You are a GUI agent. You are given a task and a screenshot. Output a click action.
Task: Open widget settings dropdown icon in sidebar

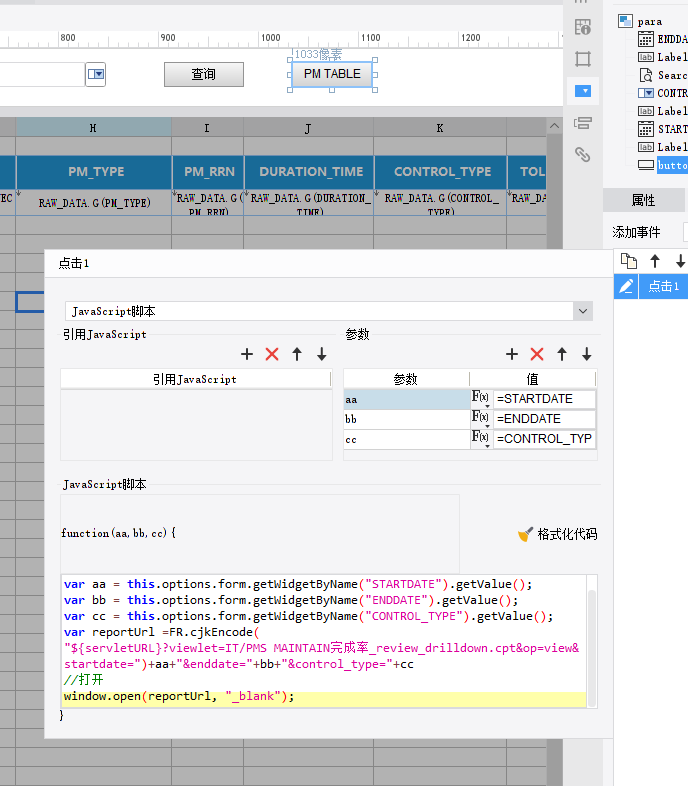[583, 91]
